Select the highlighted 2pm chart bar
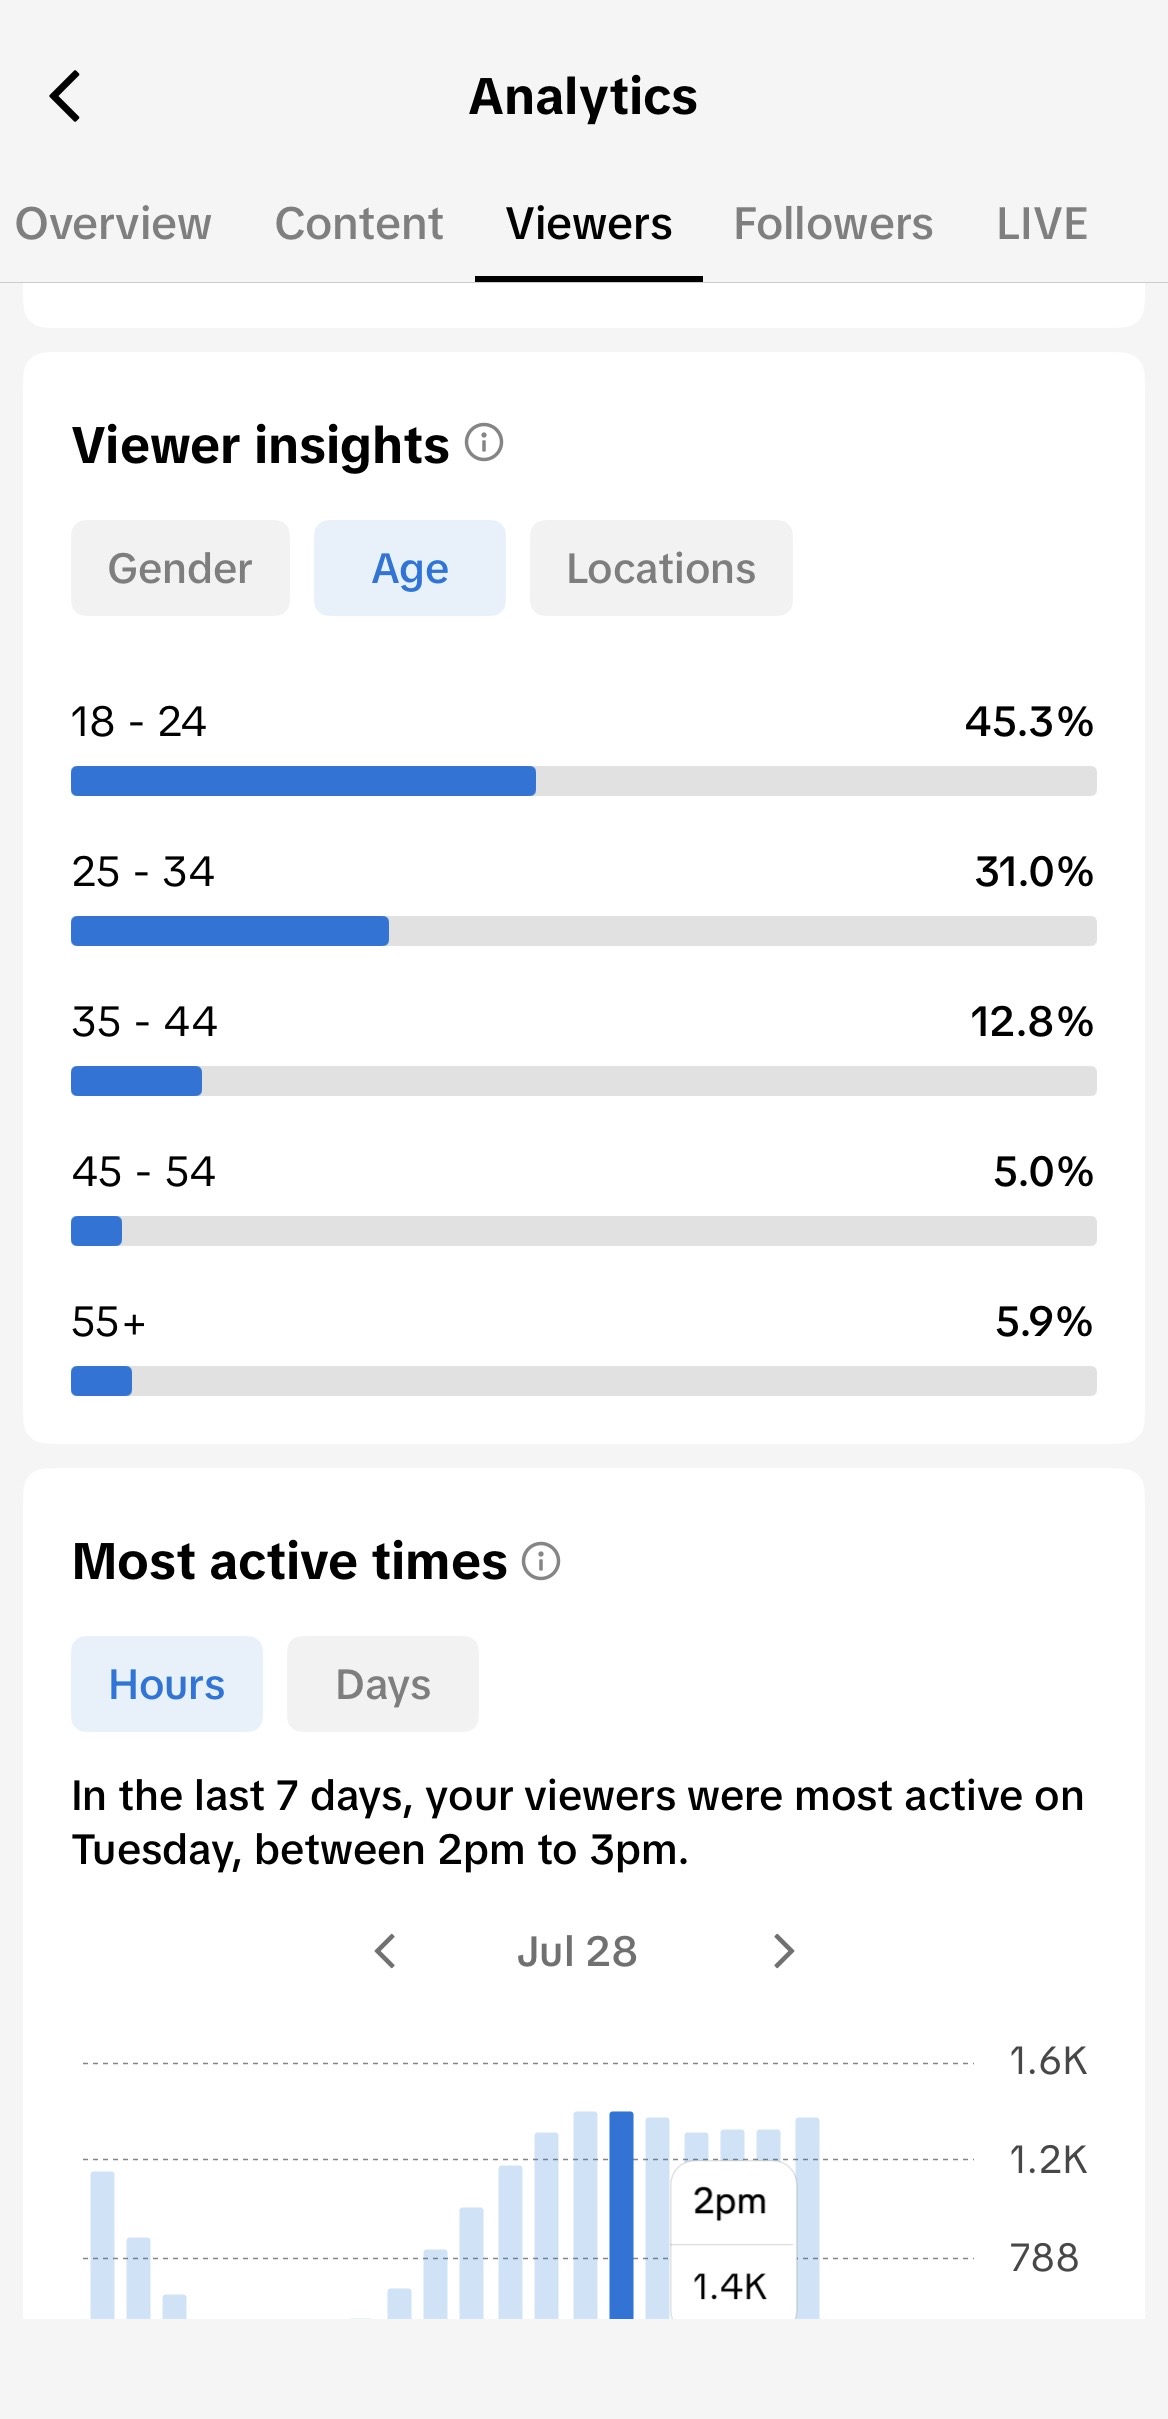 tap(621, 2215)
